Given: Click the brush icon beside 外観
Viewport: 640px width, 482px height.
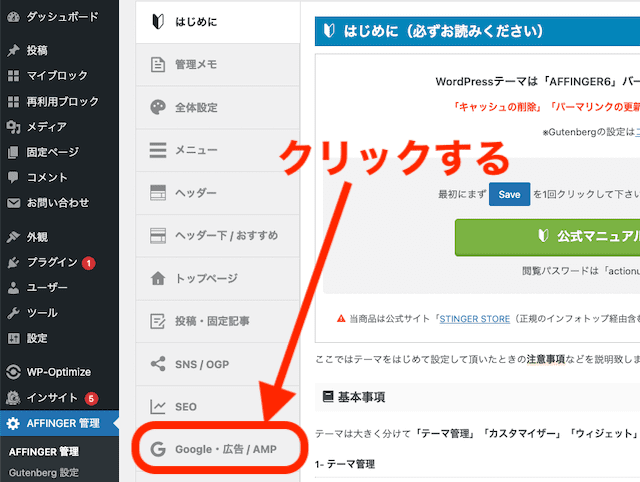Looking at the screenshot, I should pyautogui.click(x=13, y=237).
